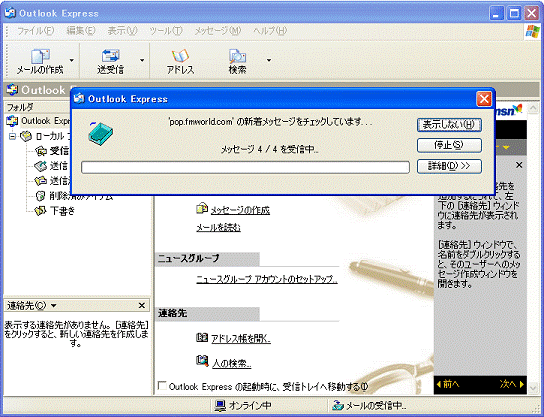Open the メッセージ(M) menu
The width and height of the screenshot is (544, 417).
(x=218, y=31)
